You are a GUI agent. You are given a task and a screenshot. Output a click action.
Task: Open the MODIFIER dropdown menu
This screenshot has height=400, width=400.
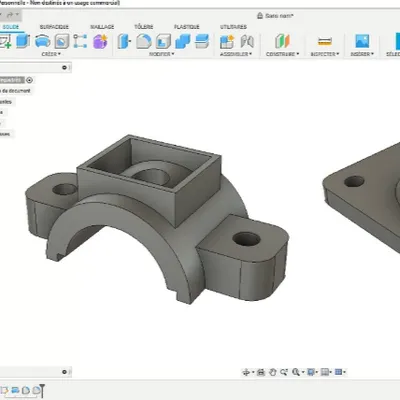[162, 54]
